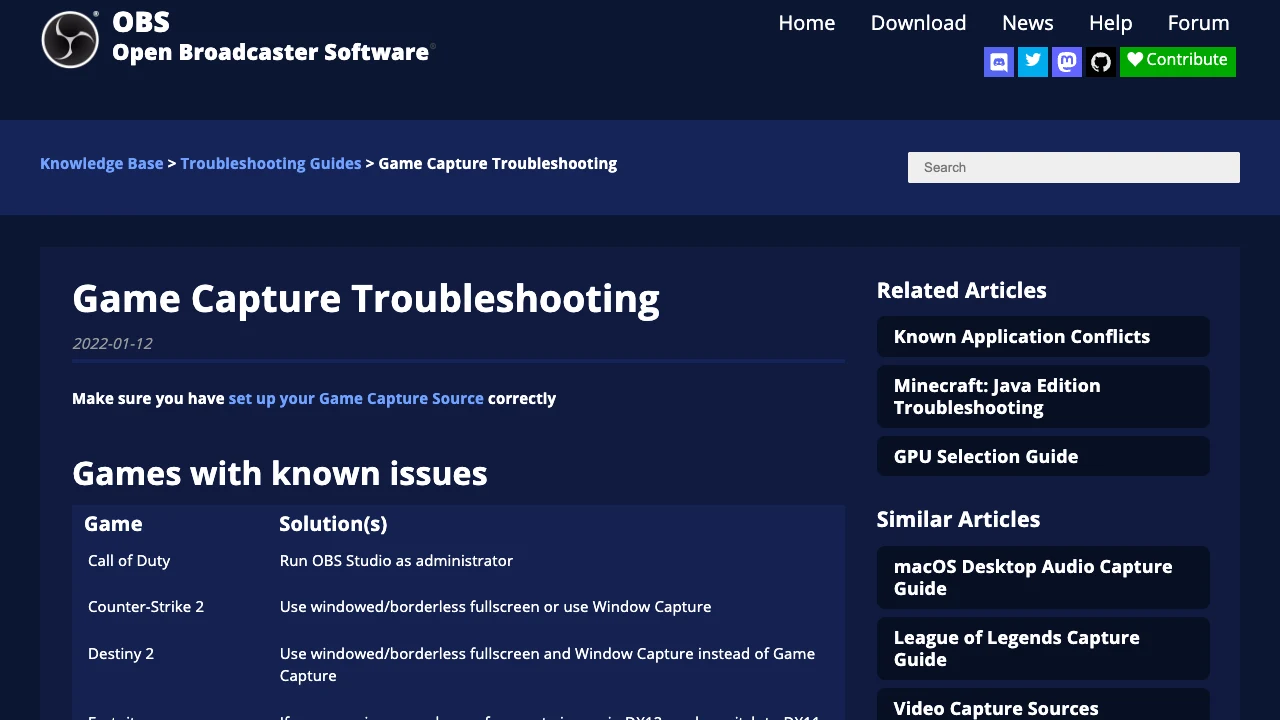Viewport: 1280px width, 720px height.
Task: Open the Help menu item
Action: pos(1110,23)
